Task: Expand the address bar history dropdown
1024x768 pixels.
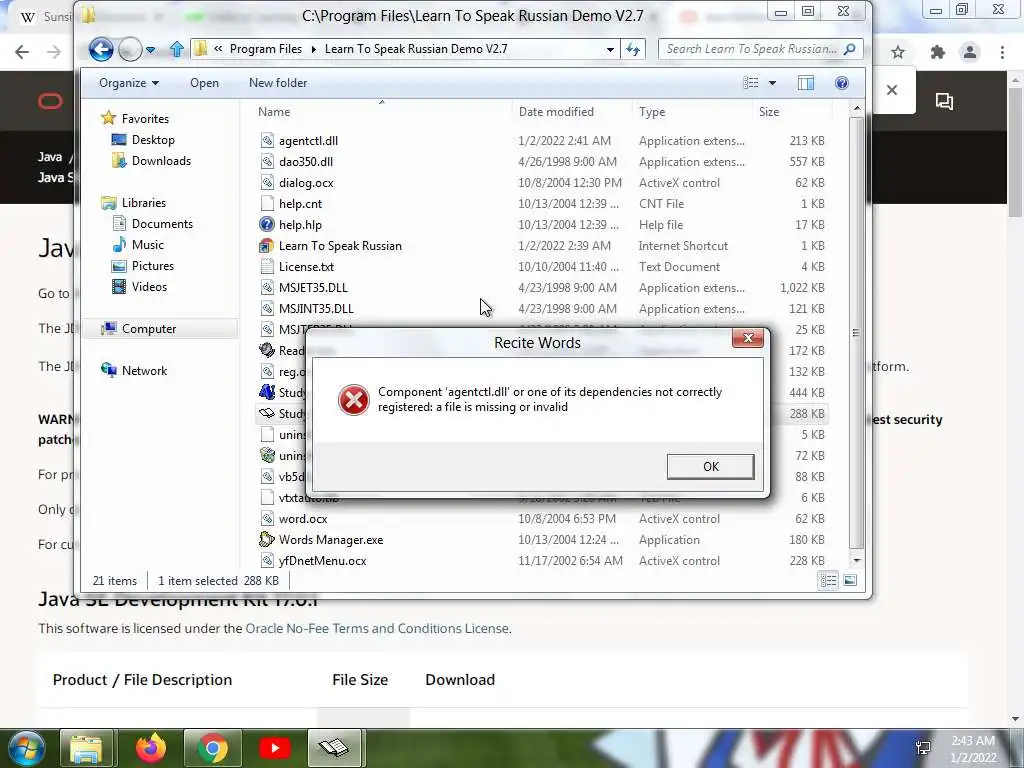Action: (x=610, y=49)
